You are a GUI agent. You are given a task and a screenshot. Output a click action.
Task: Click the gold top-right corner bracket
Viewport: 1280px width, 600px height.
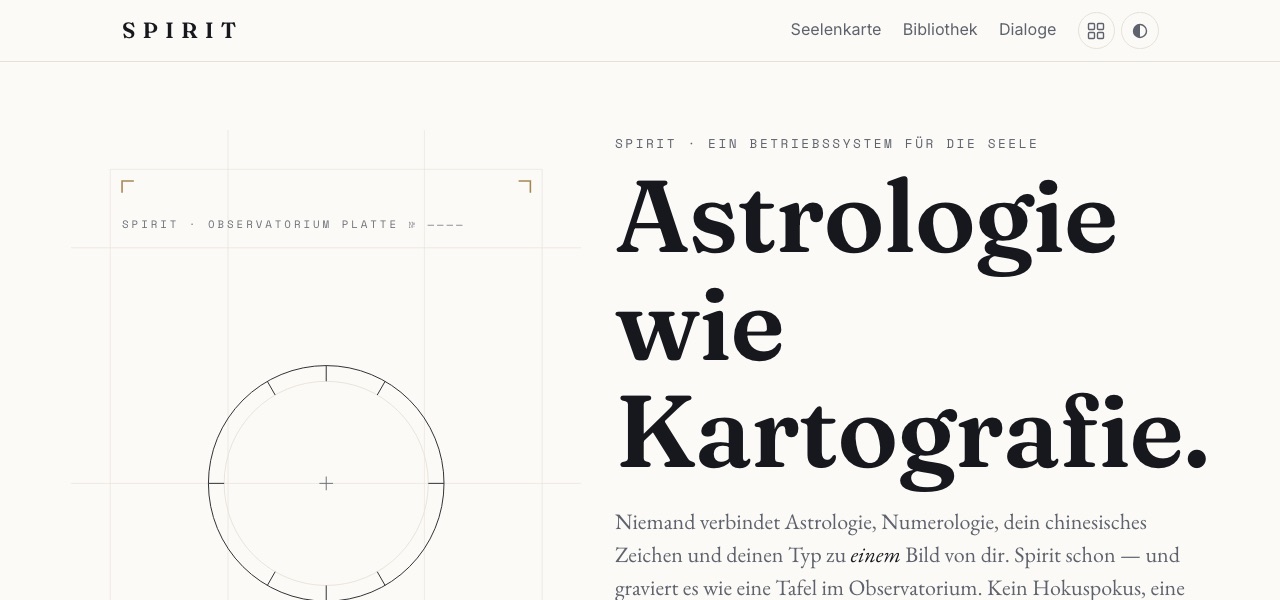point(525,186)
